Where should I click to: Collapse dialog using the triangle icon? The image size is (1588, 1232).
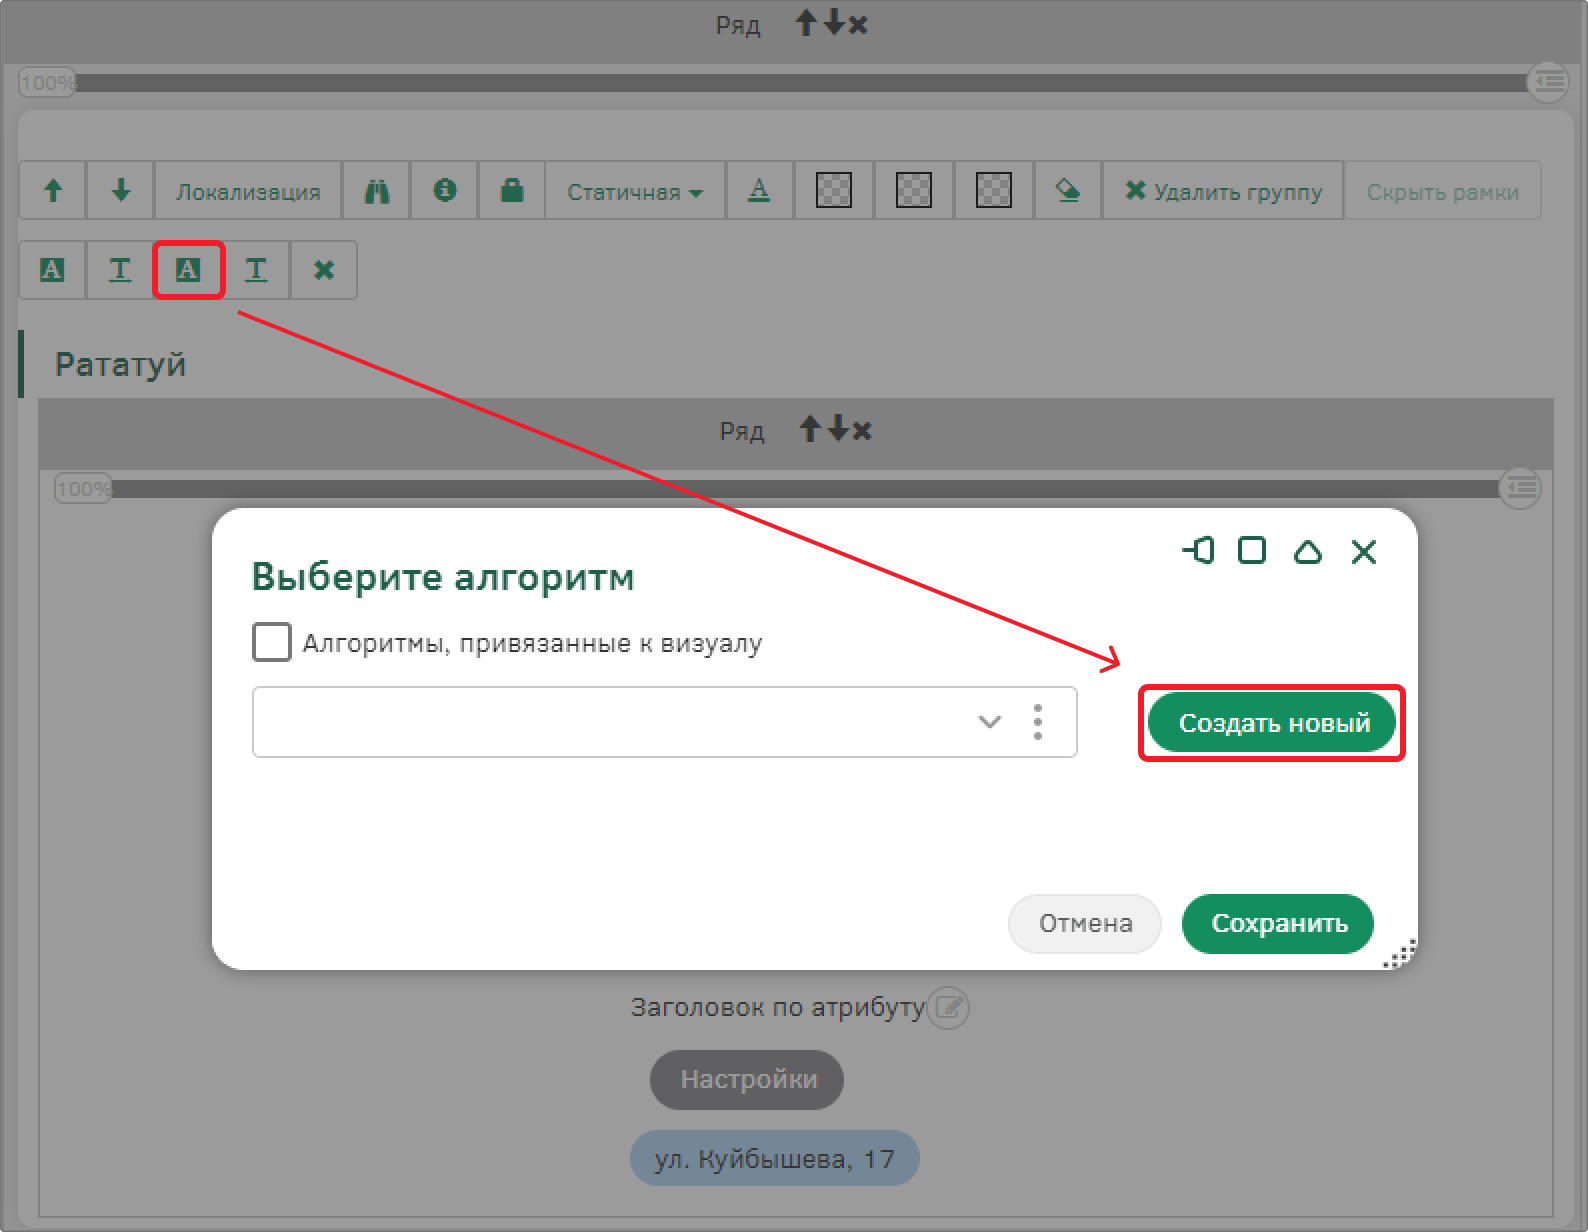click(1308, 551)
